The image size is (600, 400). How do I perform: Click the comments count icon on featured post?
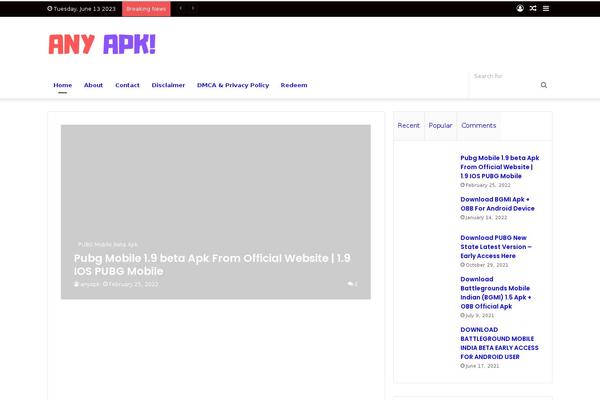(x=352, y=284)
